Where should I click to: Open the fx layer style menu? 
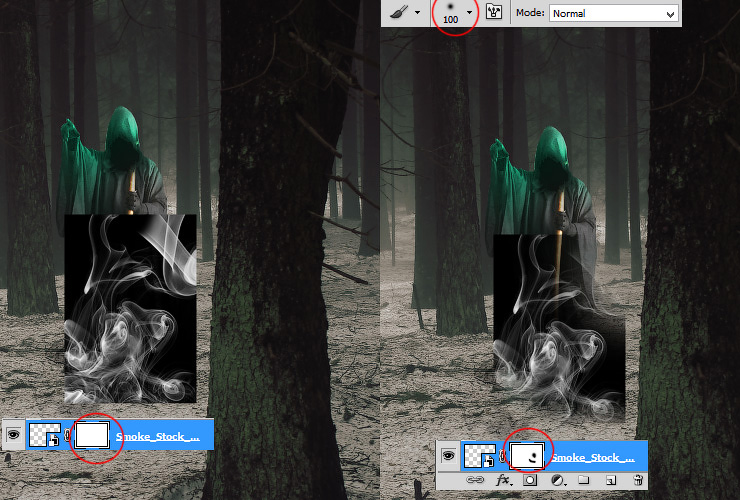(x=504, y=480)
